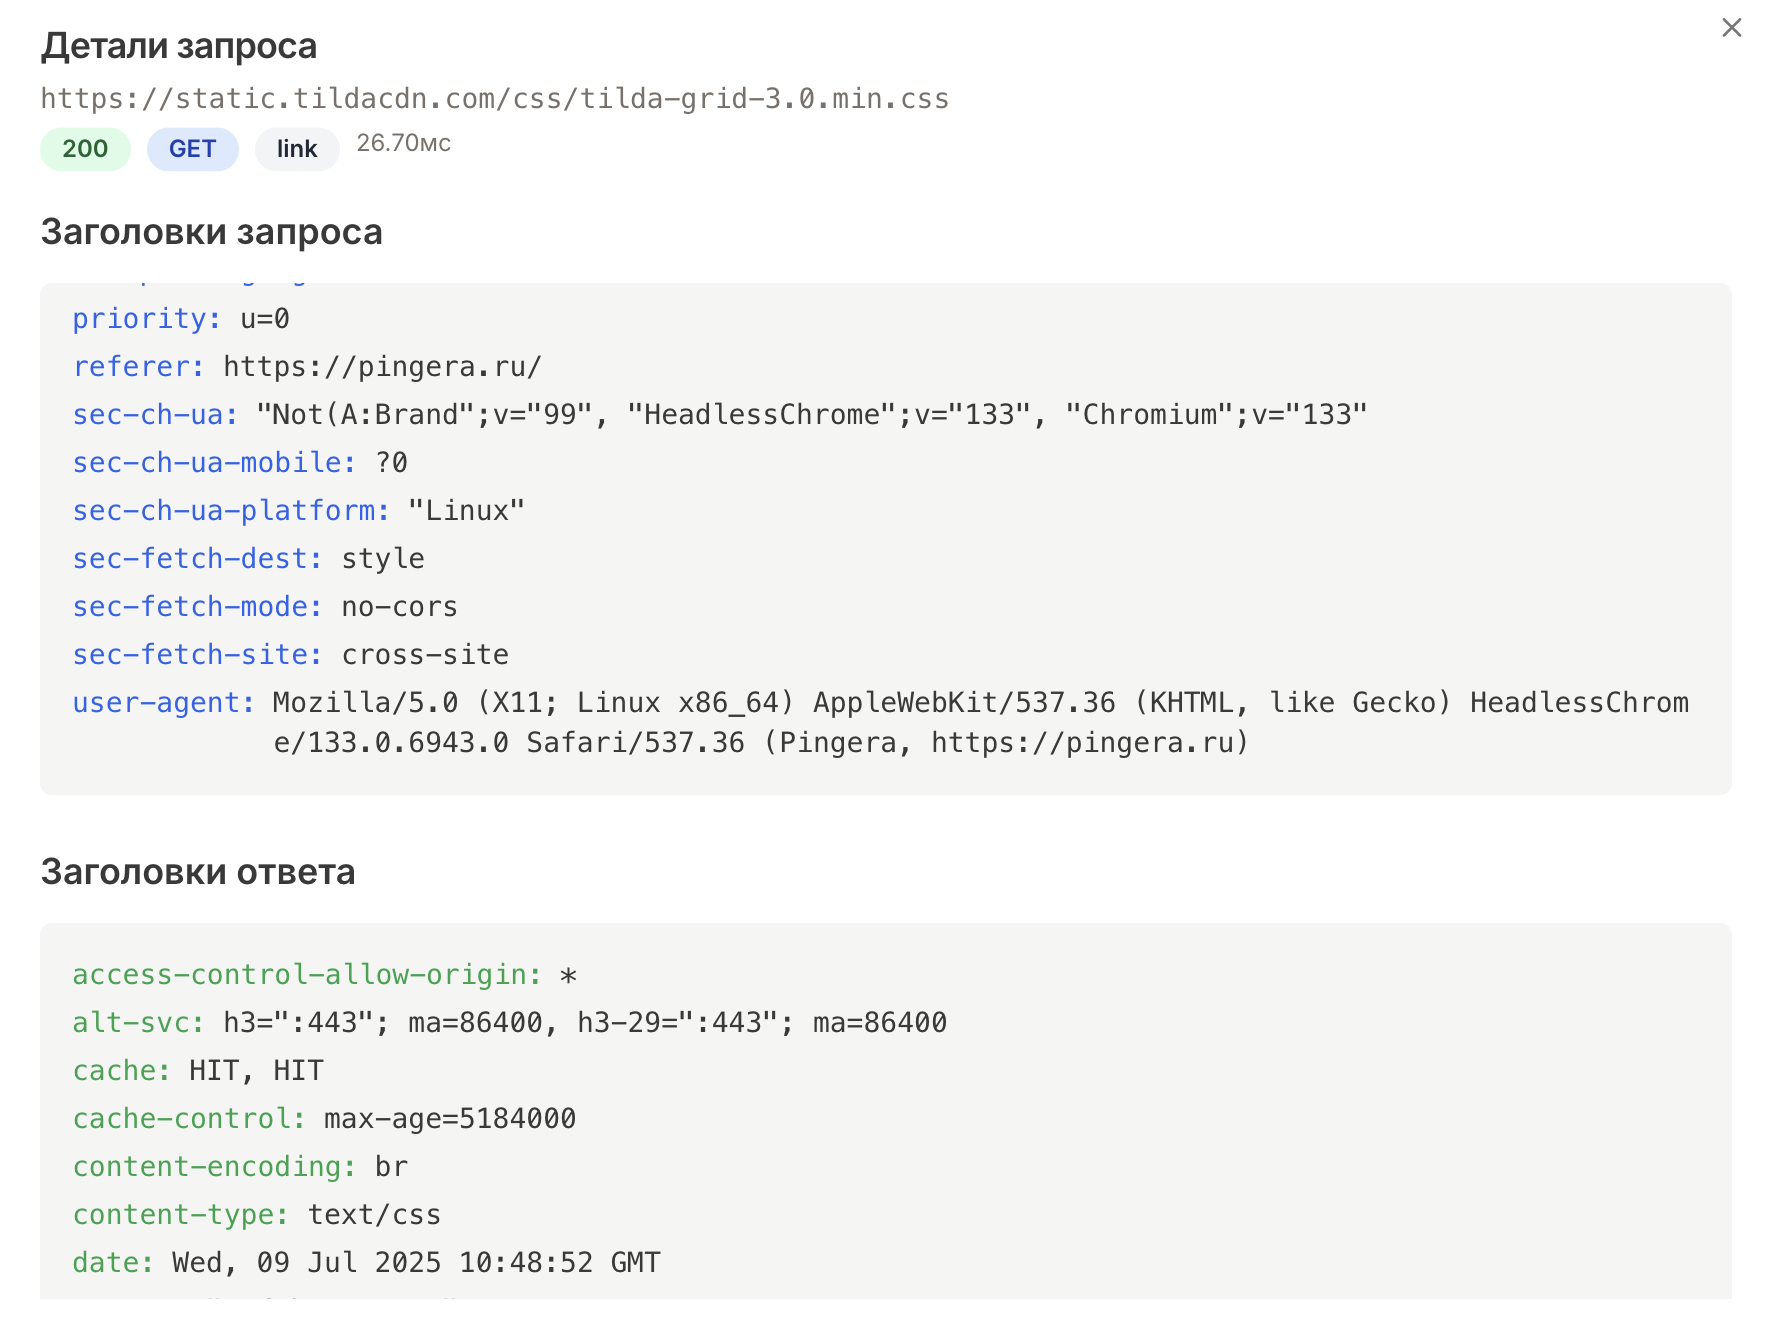
Task: Click the referer value https://pingera.ru/
Action: pos(382,367)
